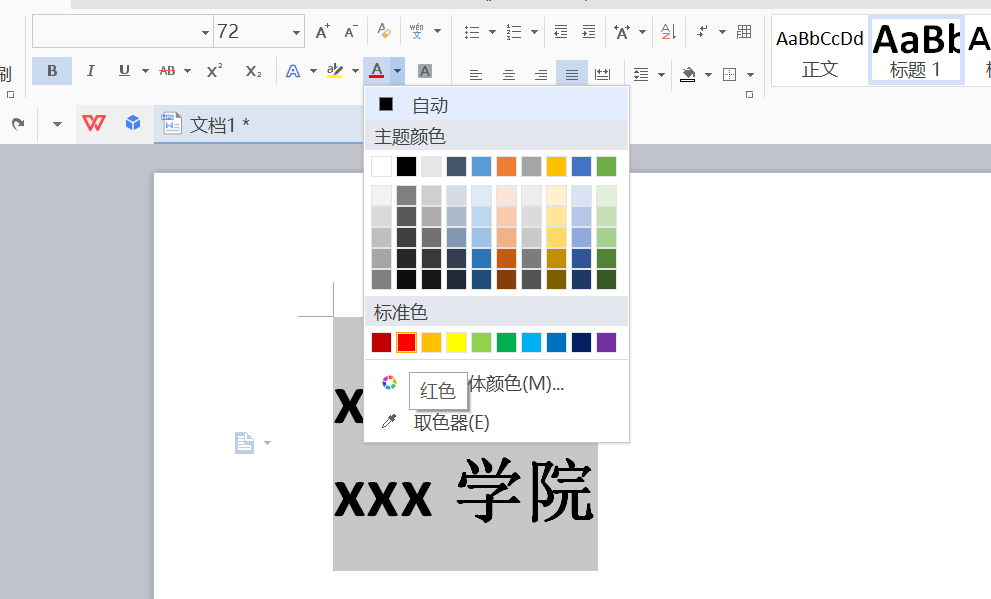Toggle italic formatting
Screen dimensions: 991x599
point(91,71)
